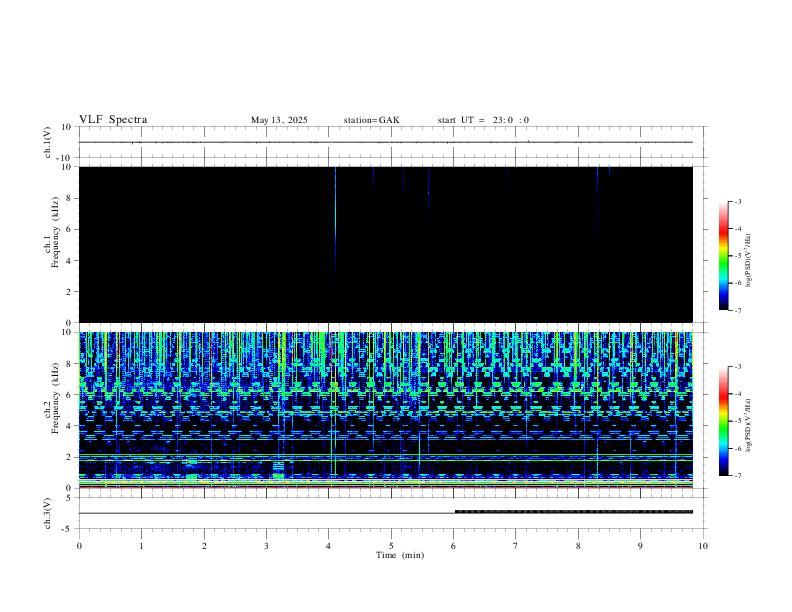792x612 pixels.
Task: Click time axis tick label "9"
Action: [x=640, y=546]
